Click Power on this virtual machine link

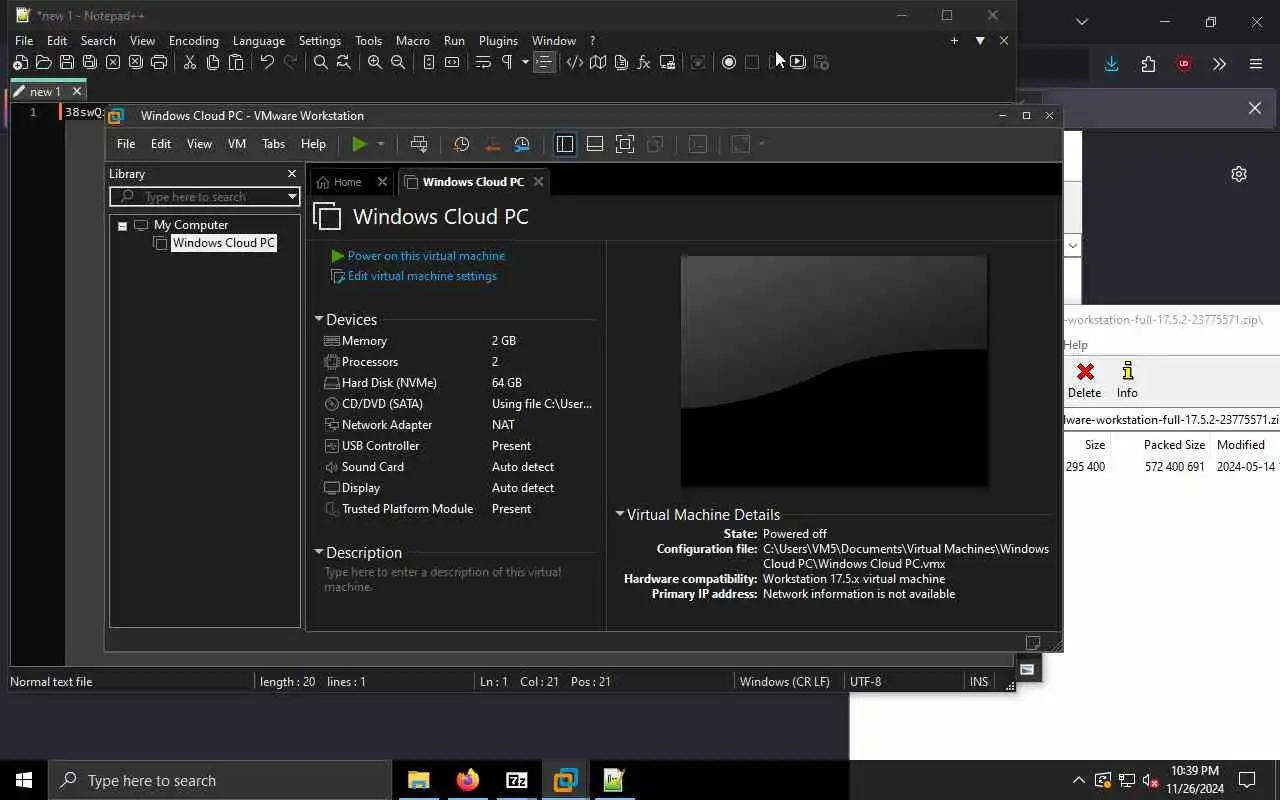[426, 256]
